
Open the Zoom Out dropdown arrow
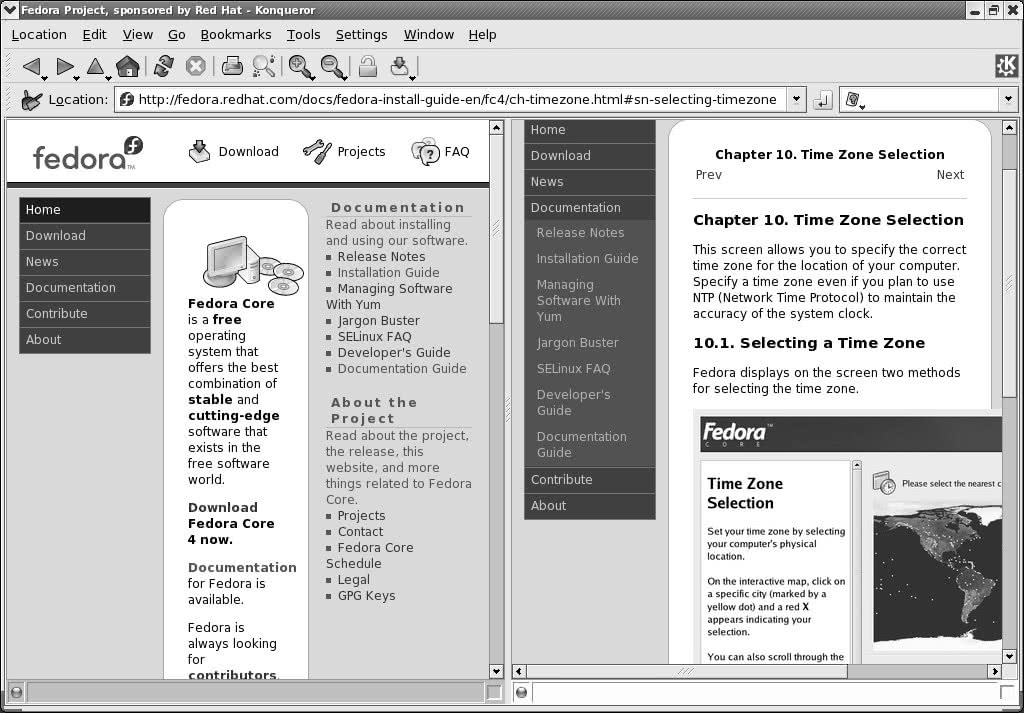[345, 78]
